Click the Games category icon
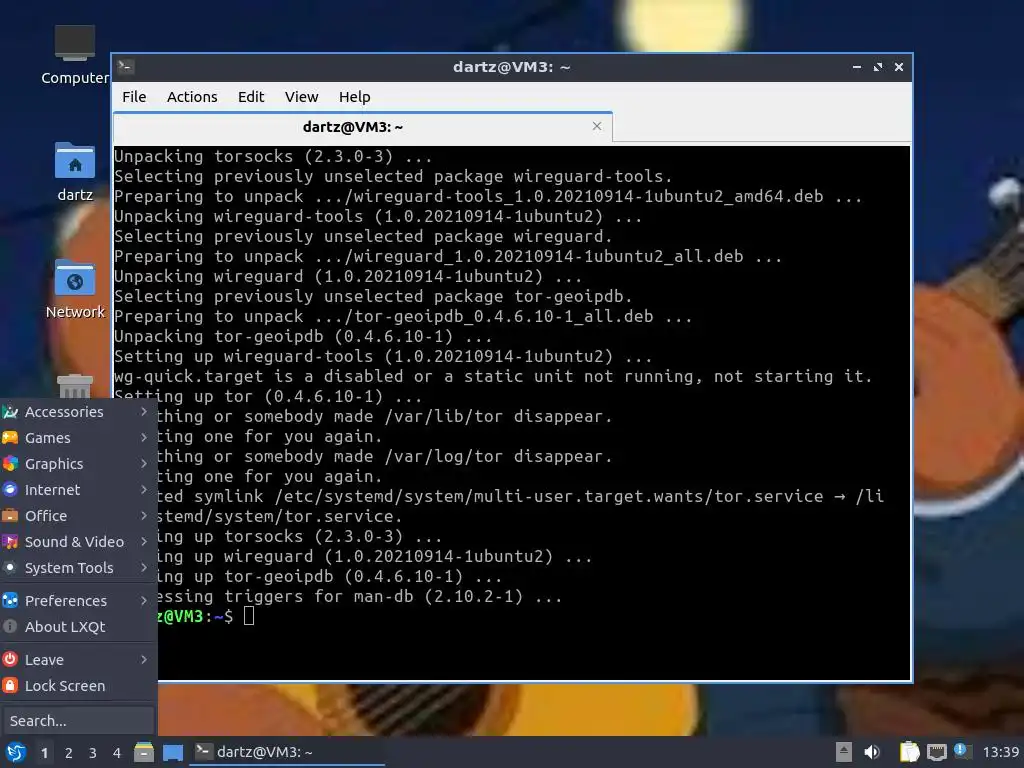The height and width of the screenshot is (768, 1024). coord(10,438)
